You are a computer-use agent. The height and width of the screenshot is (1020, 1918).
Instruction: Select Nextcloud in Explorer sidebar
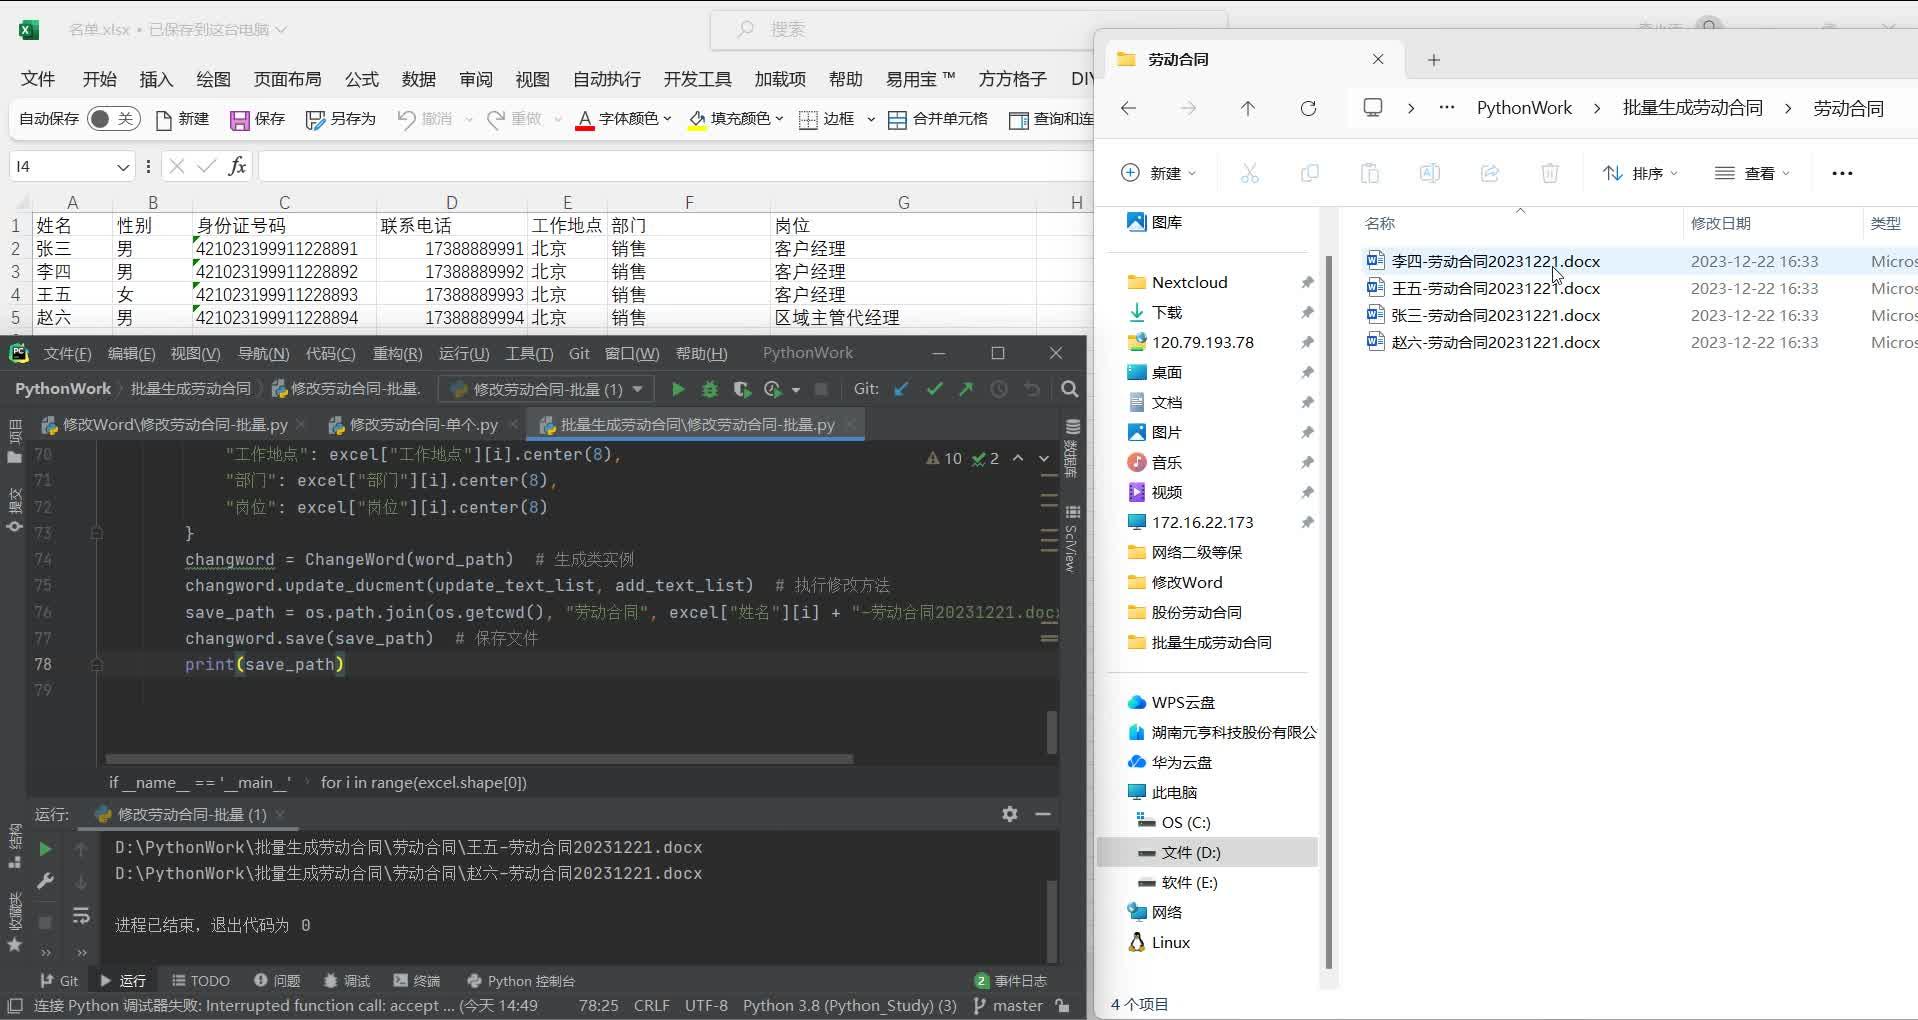[x=1189, y=282]
